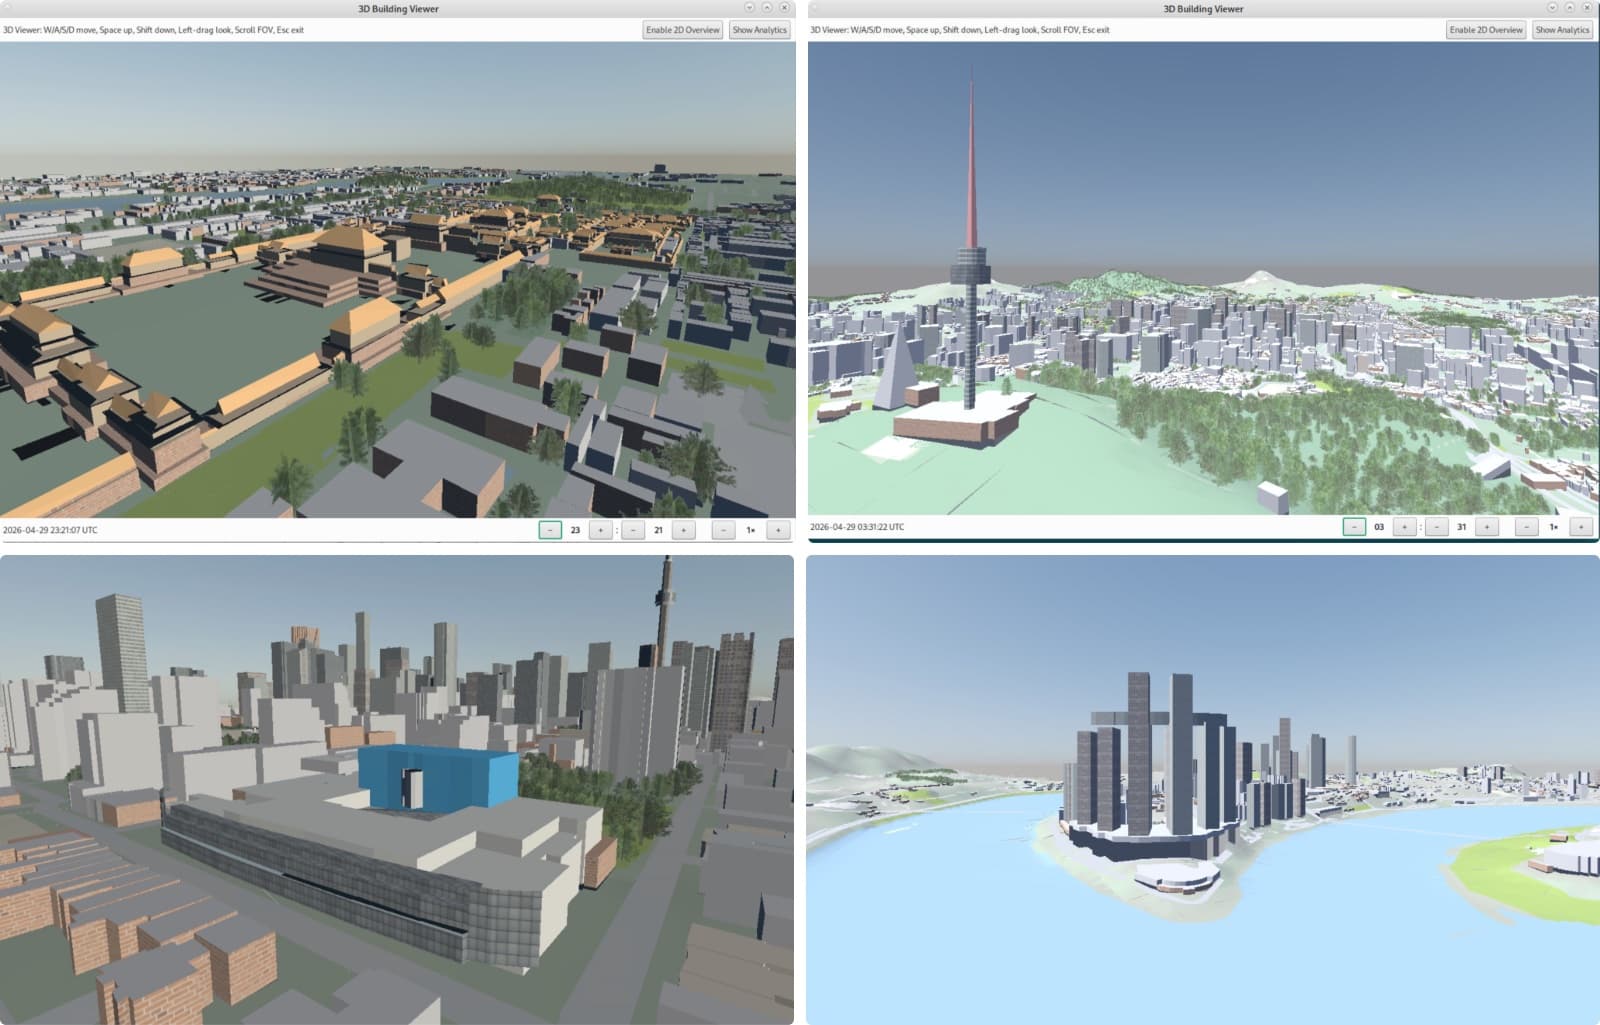Screen dimensions: 1600x1025
Task: Close the tower 3D Building Viewer window
Action: [1587, 8]
